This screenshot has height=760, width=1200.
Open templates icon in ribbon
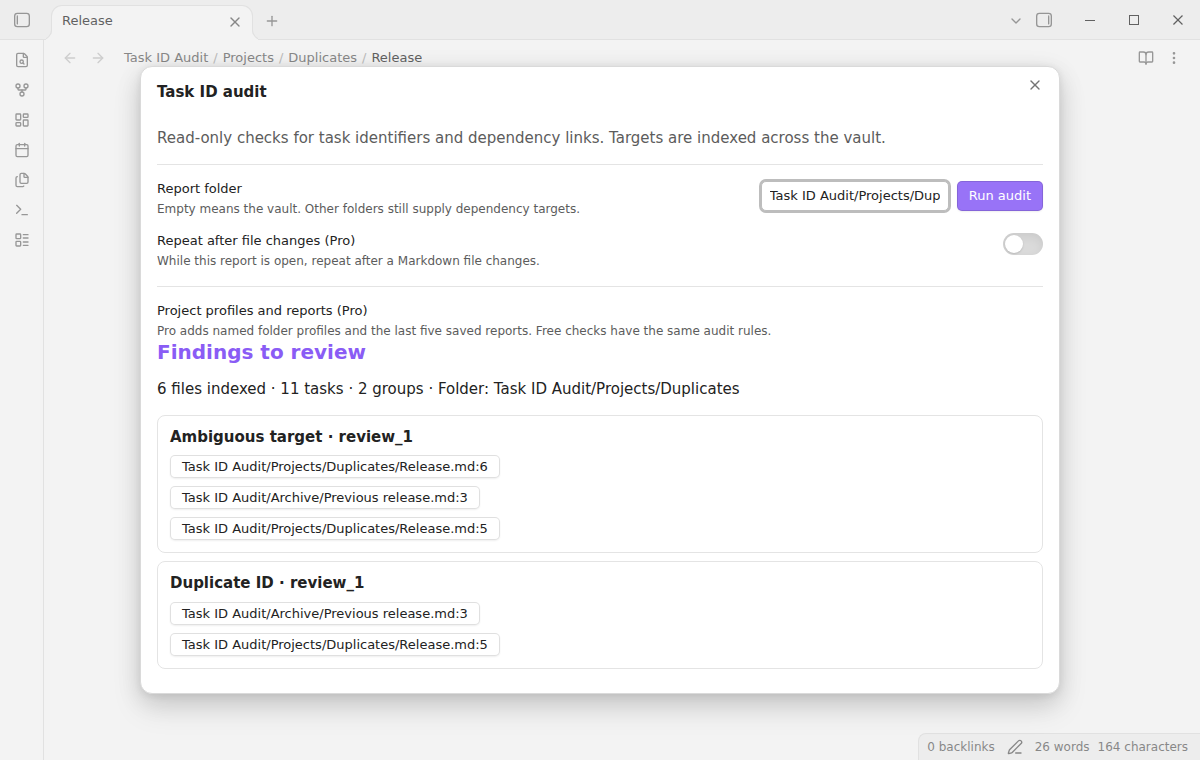[x=22, y=180]
